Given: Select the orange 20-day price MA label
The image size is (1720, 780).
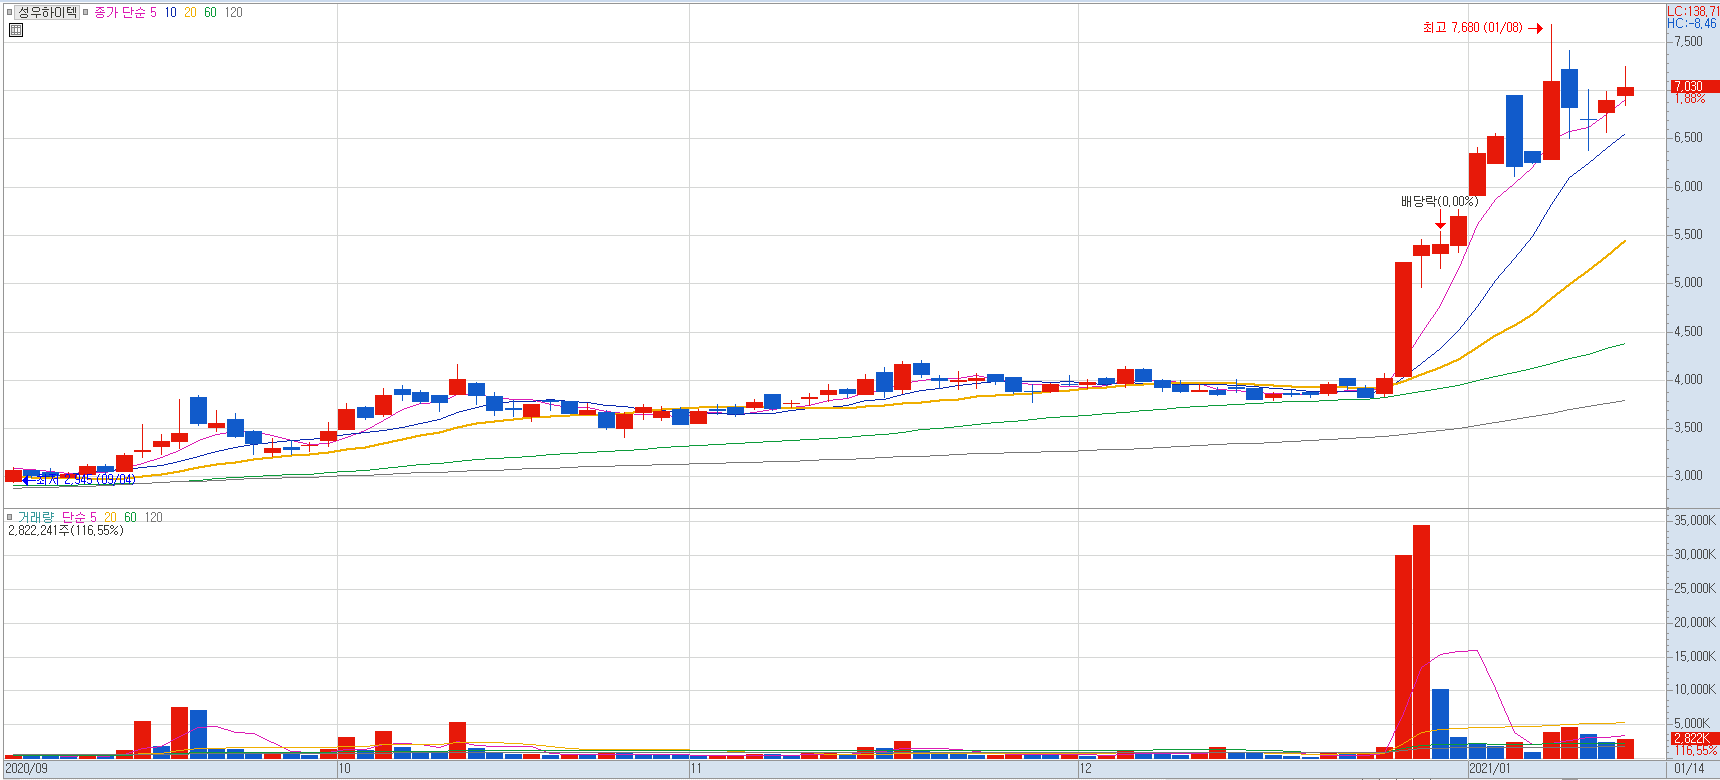Looking at the screenshot, I should 190,13.
